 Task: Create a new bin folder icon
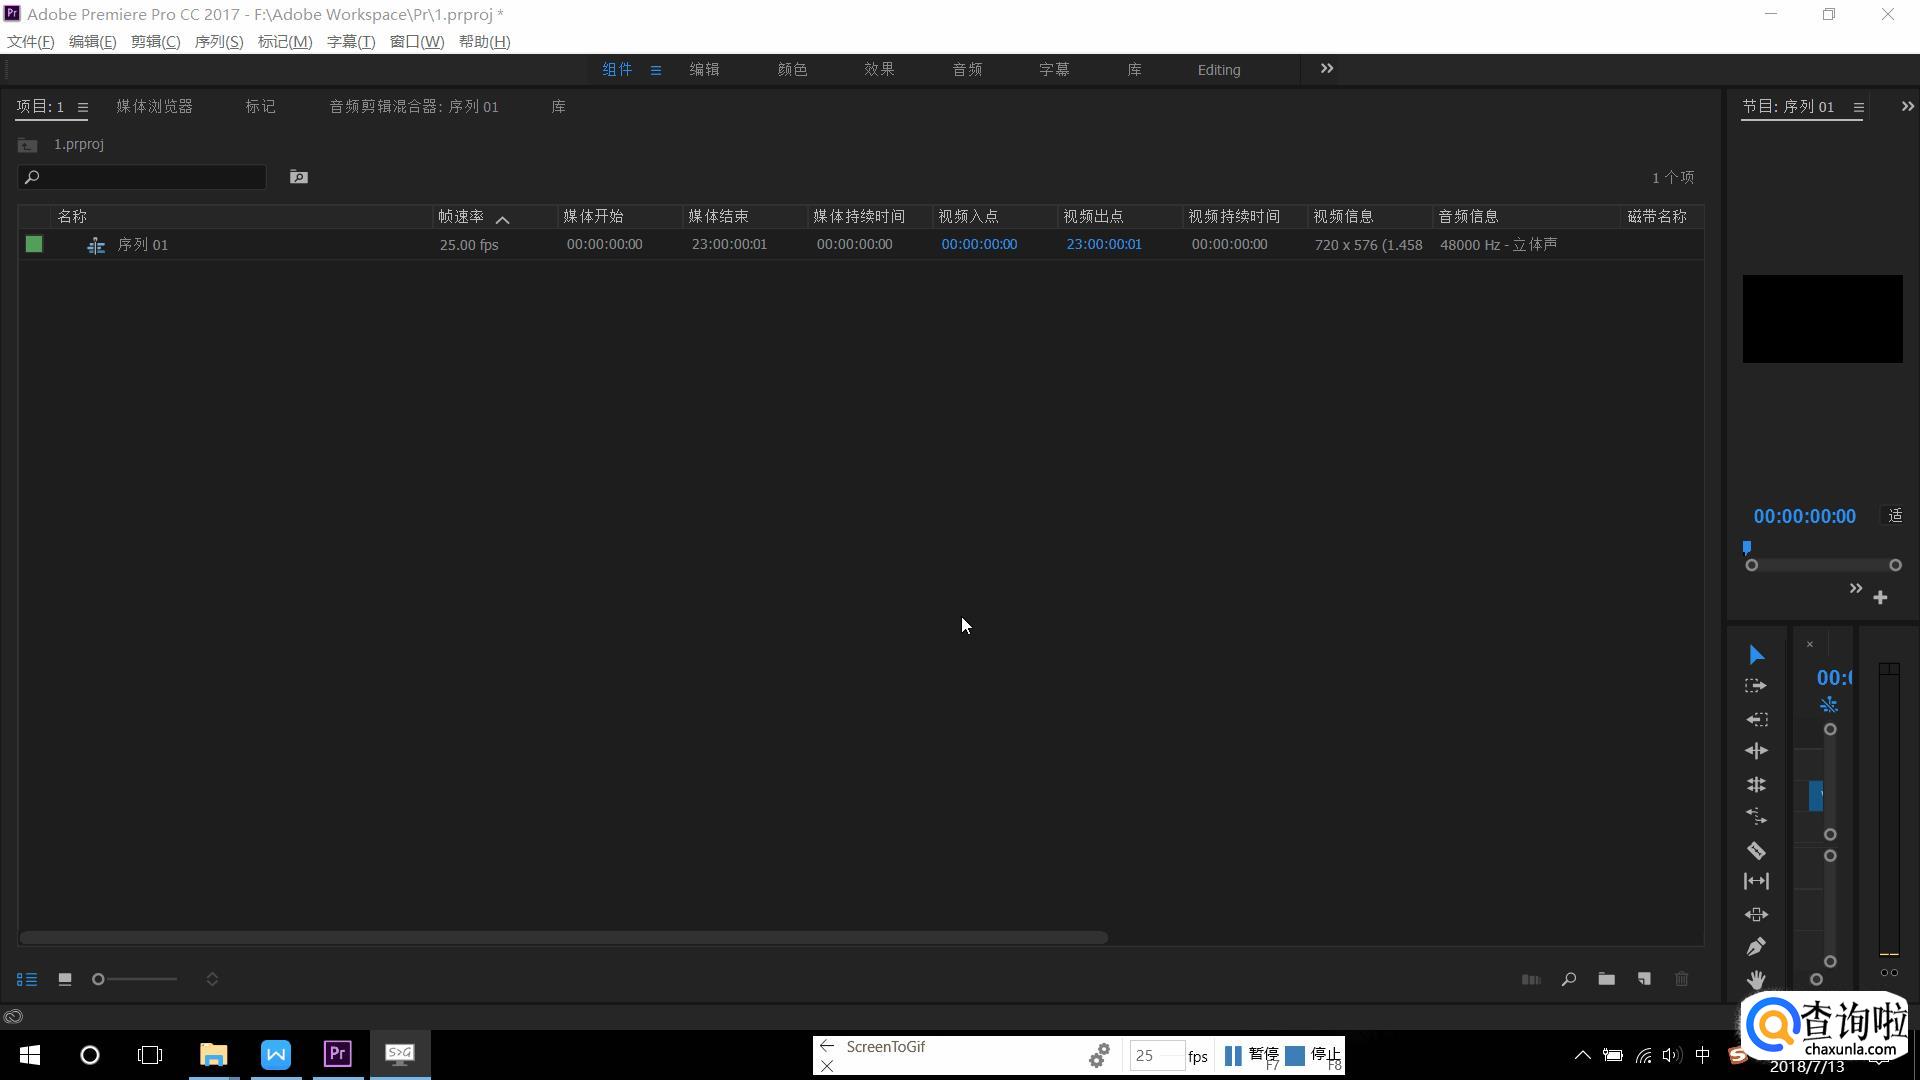point(1606,979)
